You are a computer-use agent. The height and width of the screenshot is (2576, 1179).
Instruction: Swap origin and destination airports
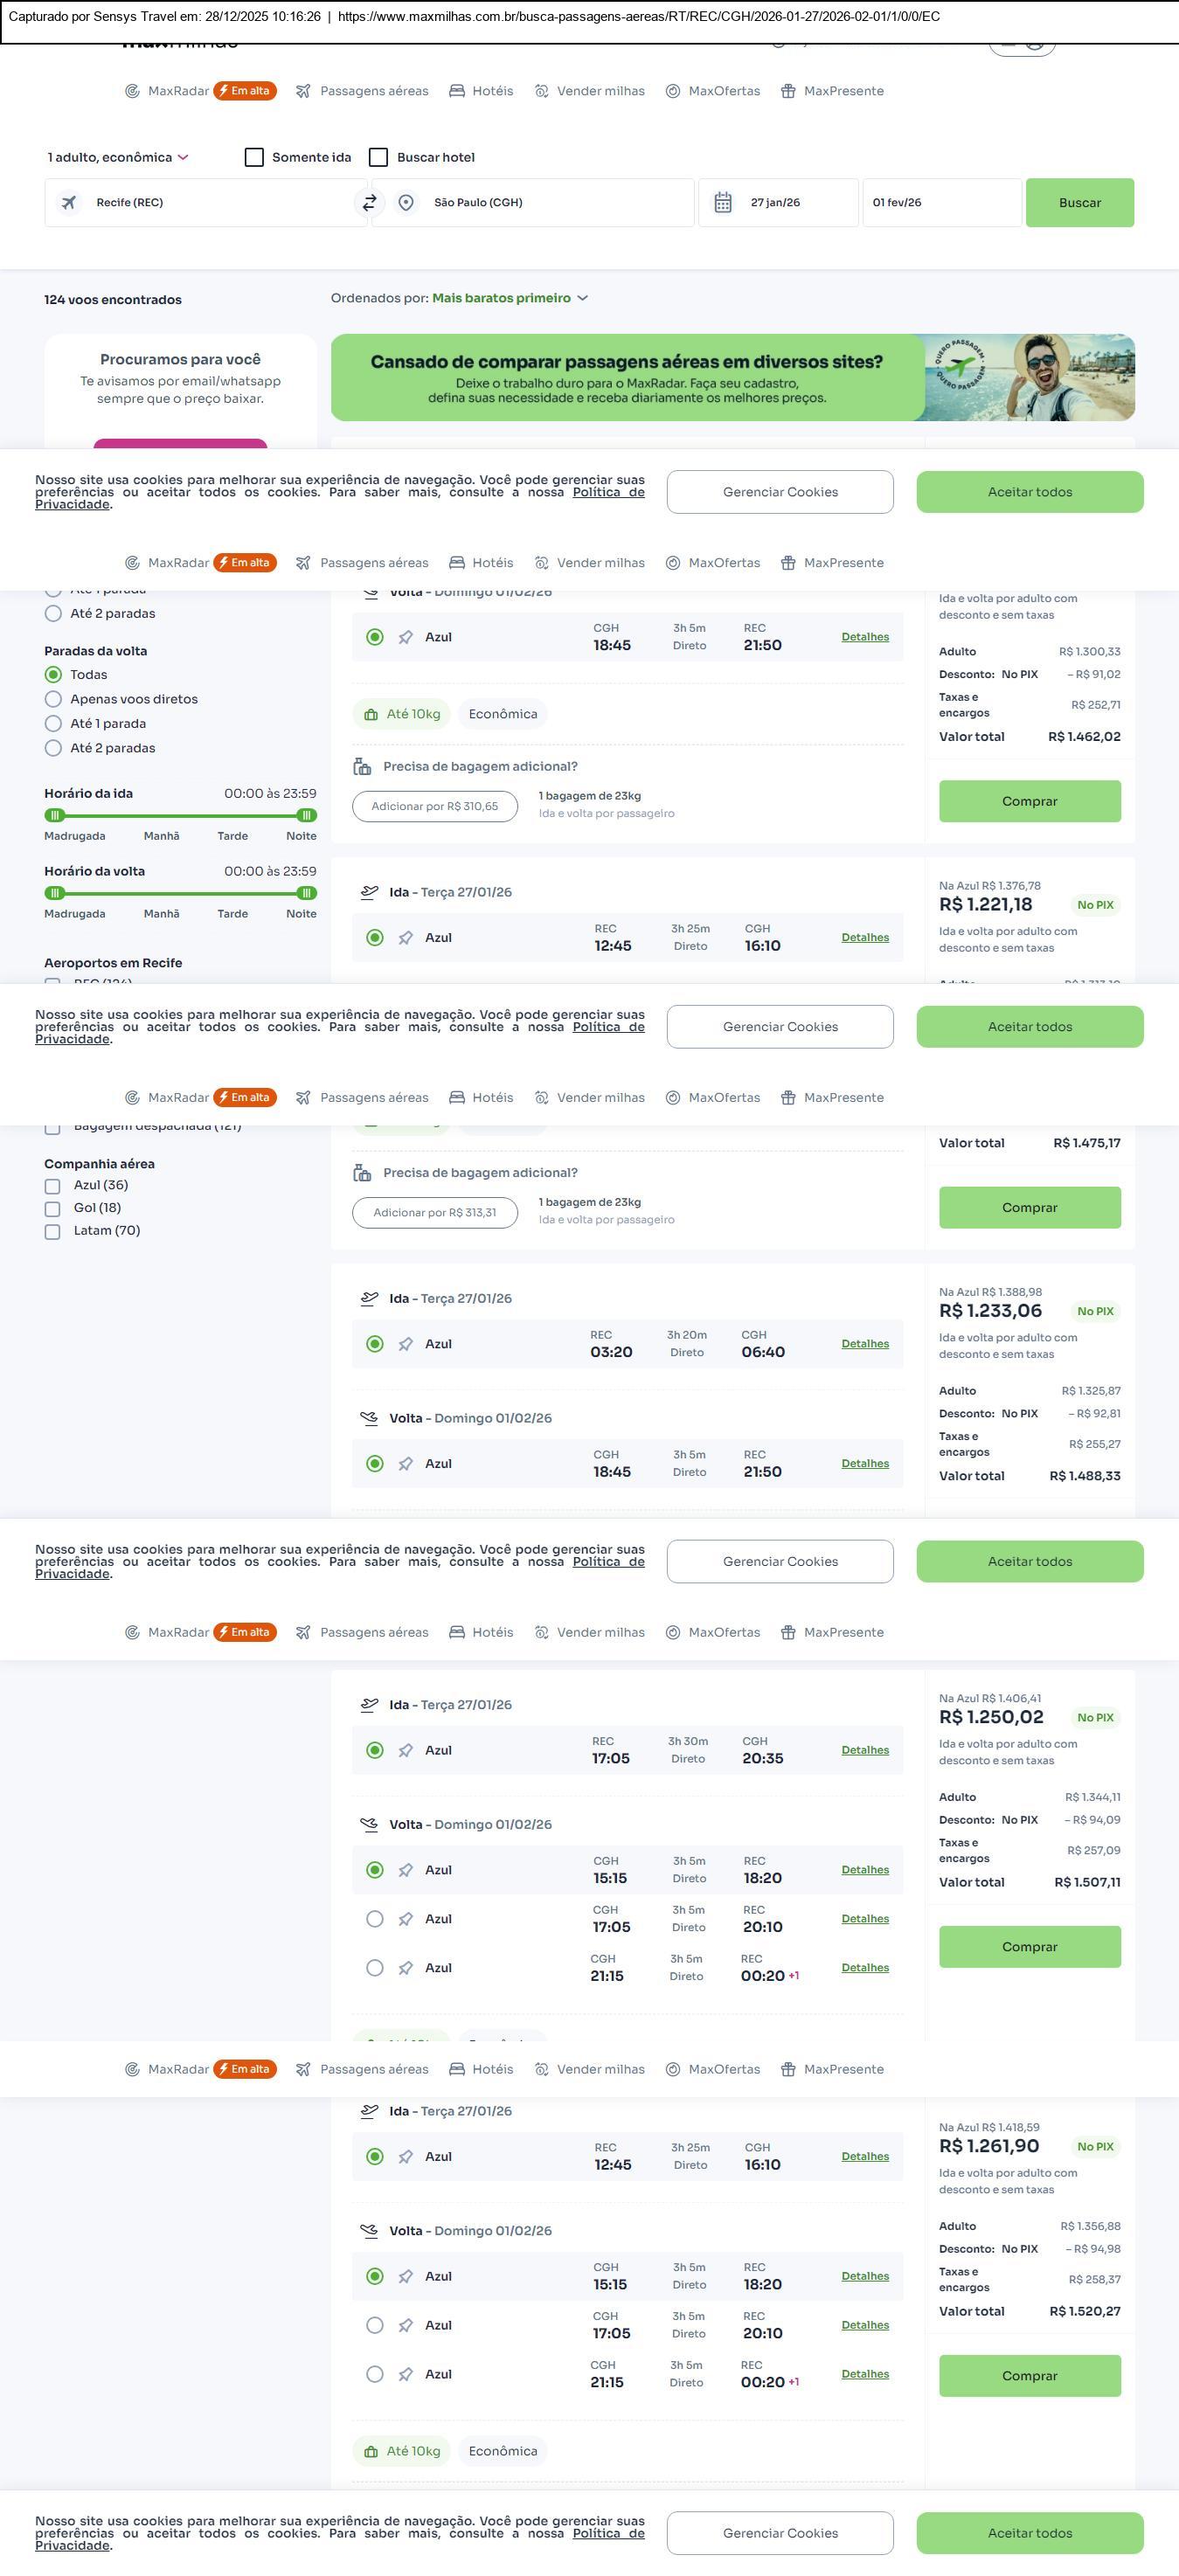click(x=369, y=203)
